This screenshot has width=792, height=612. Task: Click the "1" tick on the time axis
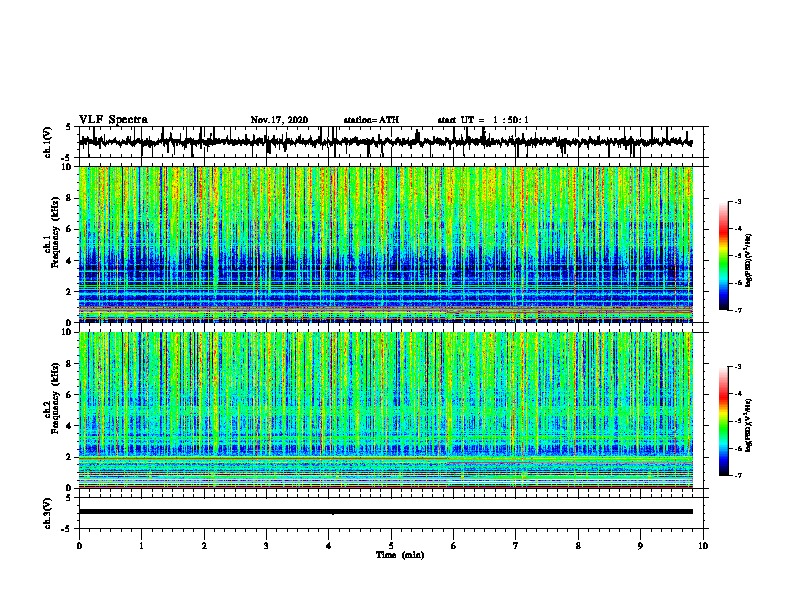click(x=141, y=546)
